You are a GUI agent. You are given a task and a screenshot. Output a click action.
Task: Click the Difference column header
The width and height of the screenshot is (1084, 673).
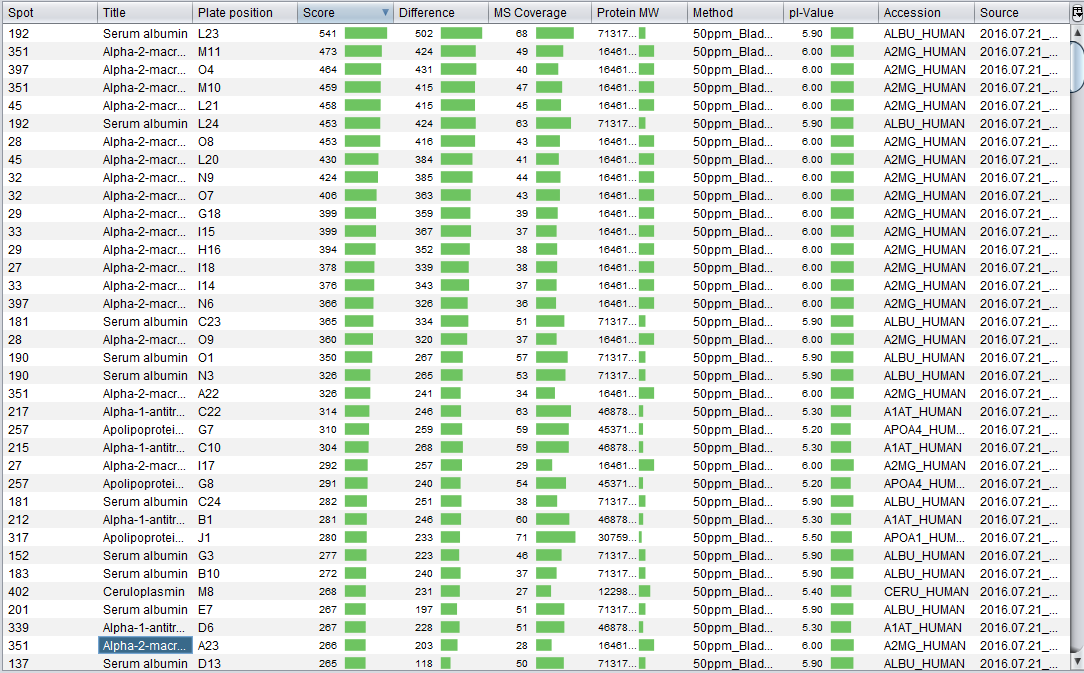click(440, 13)
